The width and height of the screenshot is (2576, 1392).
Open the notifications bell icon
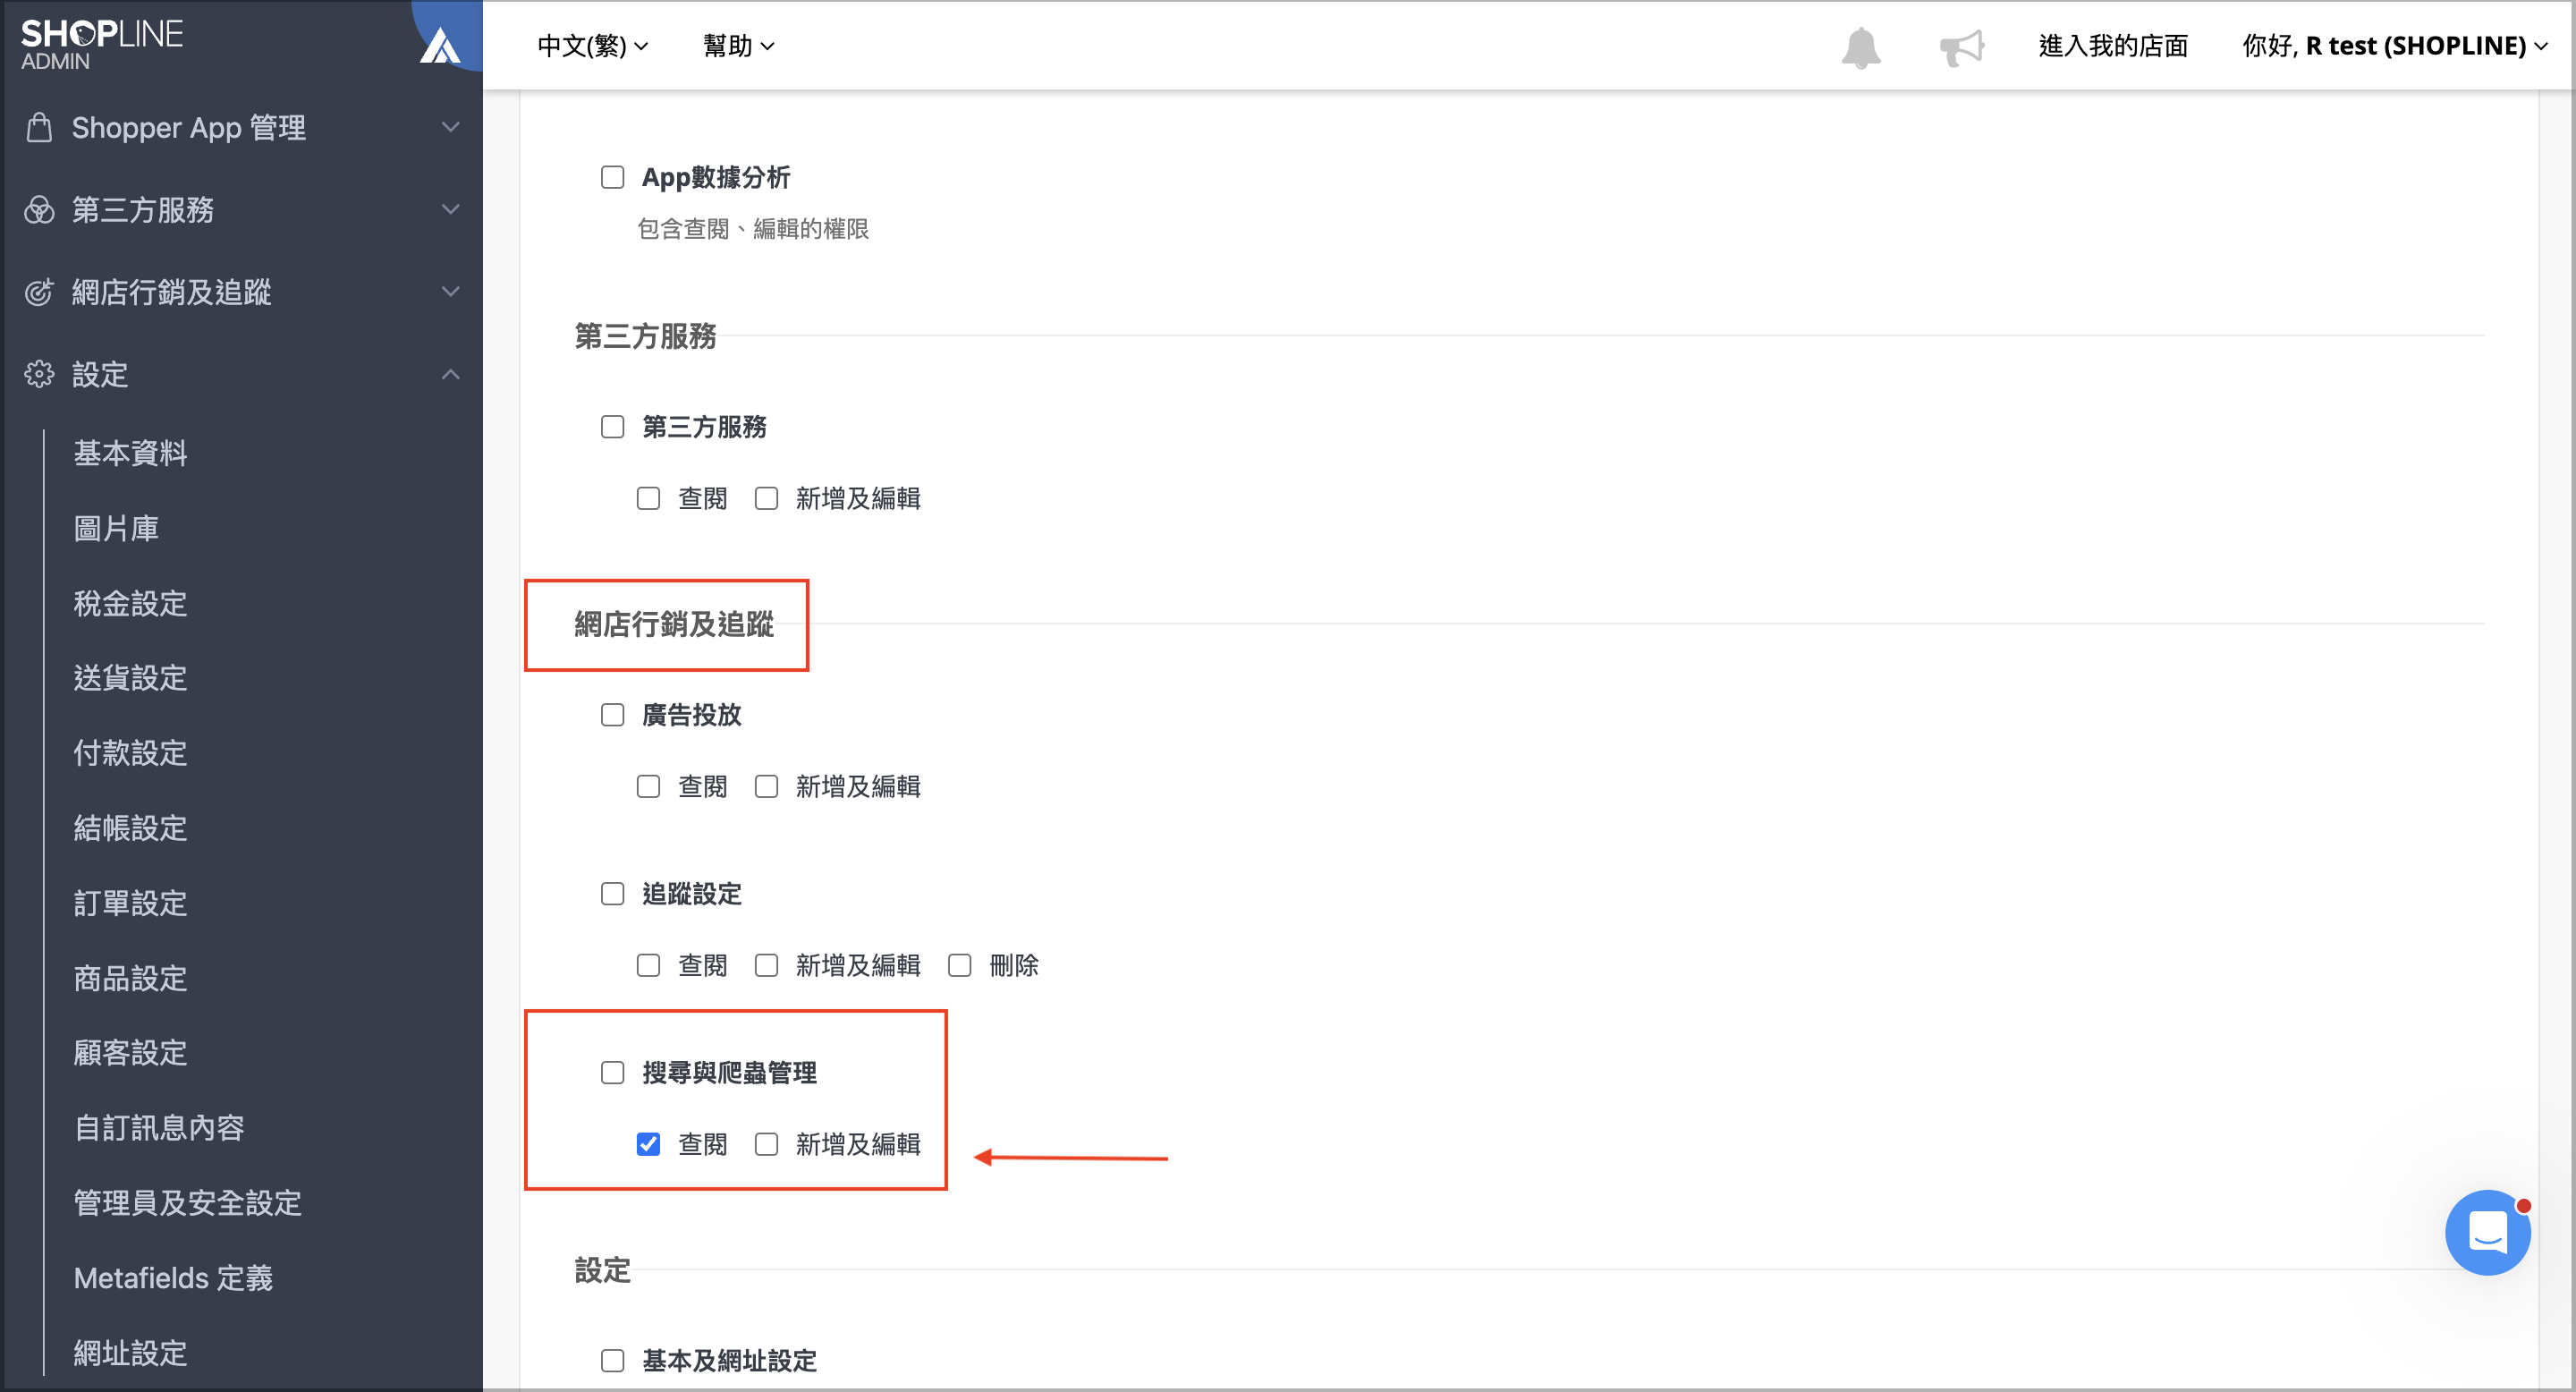(1861, 46)
